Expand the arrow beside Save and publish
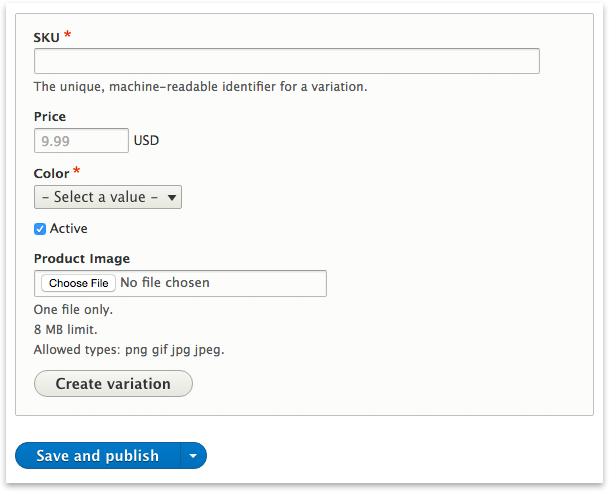The image size is (609, 492). tap(193, 455)
